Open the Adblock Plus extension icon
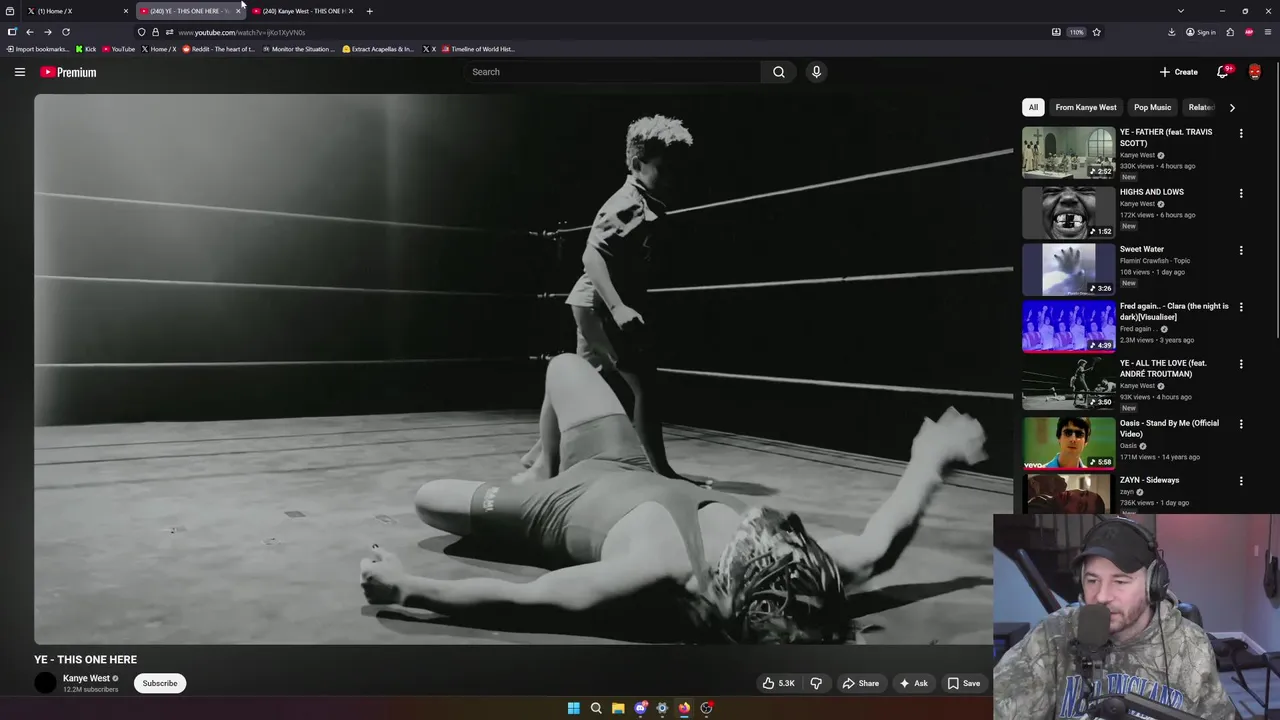The height and width of the screenshot is (720, 1280). coord(1249,32)
